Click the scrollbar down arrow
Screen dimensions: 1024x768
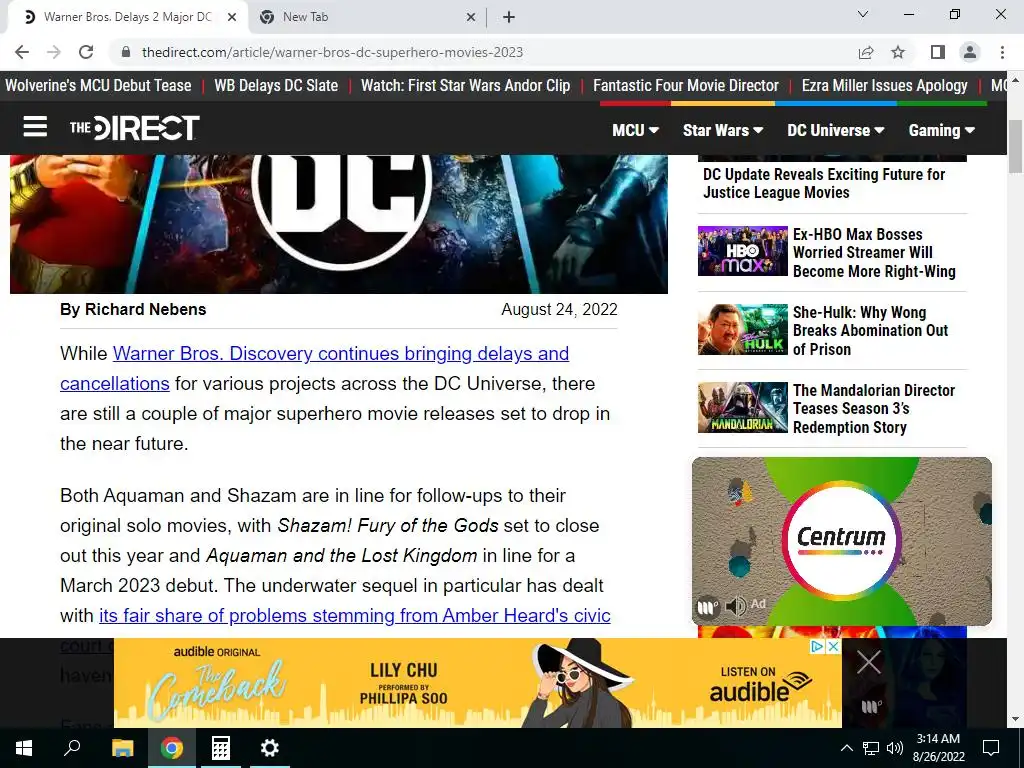click(x=1016, y=720)
